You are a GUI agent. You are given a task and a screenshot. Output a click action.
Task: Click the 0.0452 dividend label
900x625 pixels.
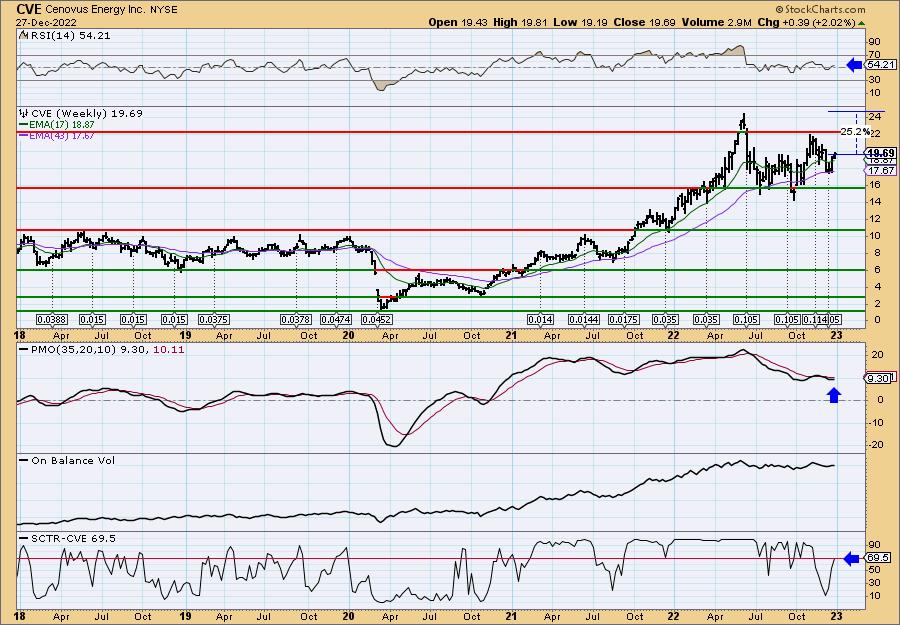click(x=377, y=319)
